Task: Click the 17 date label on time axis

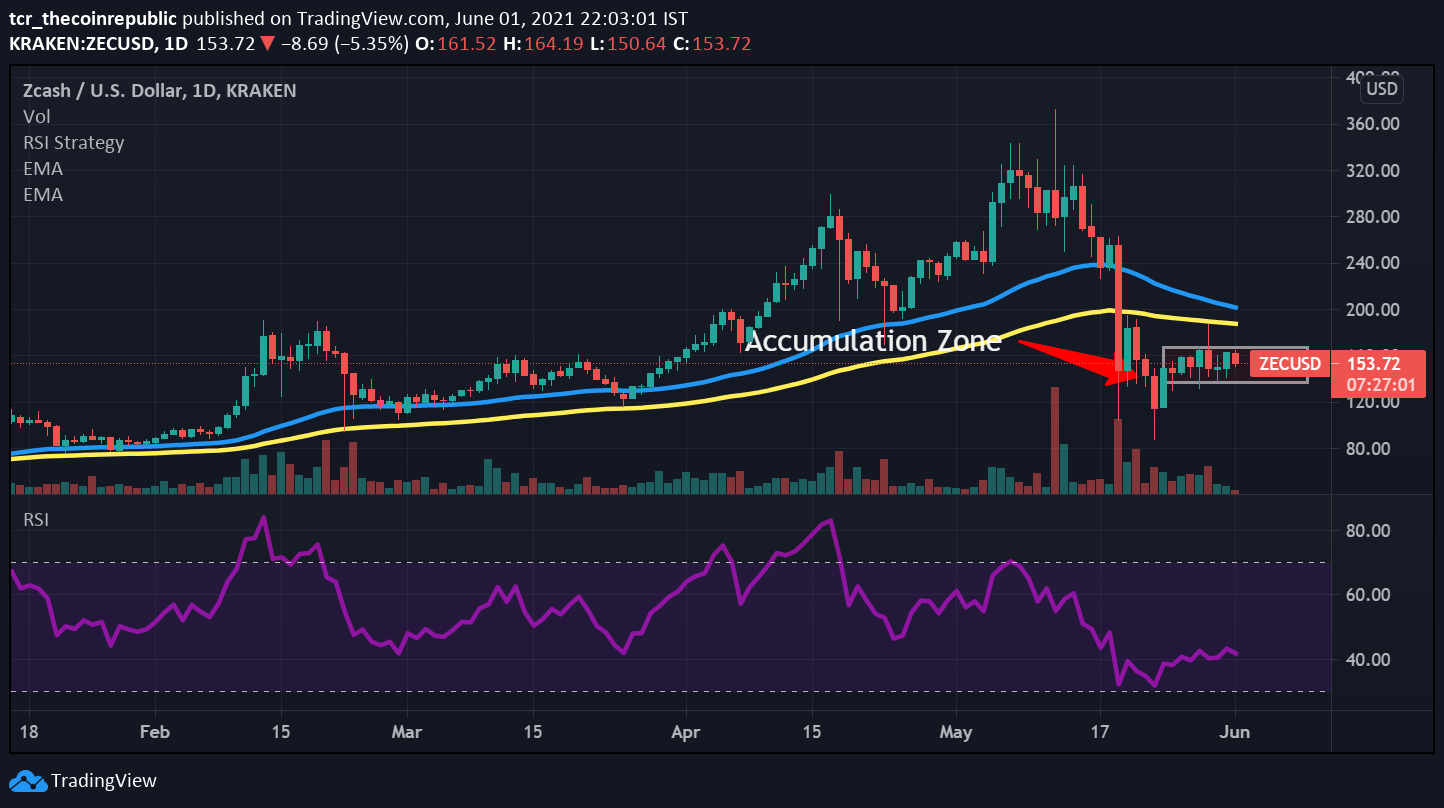Action: coord(1100,731)
